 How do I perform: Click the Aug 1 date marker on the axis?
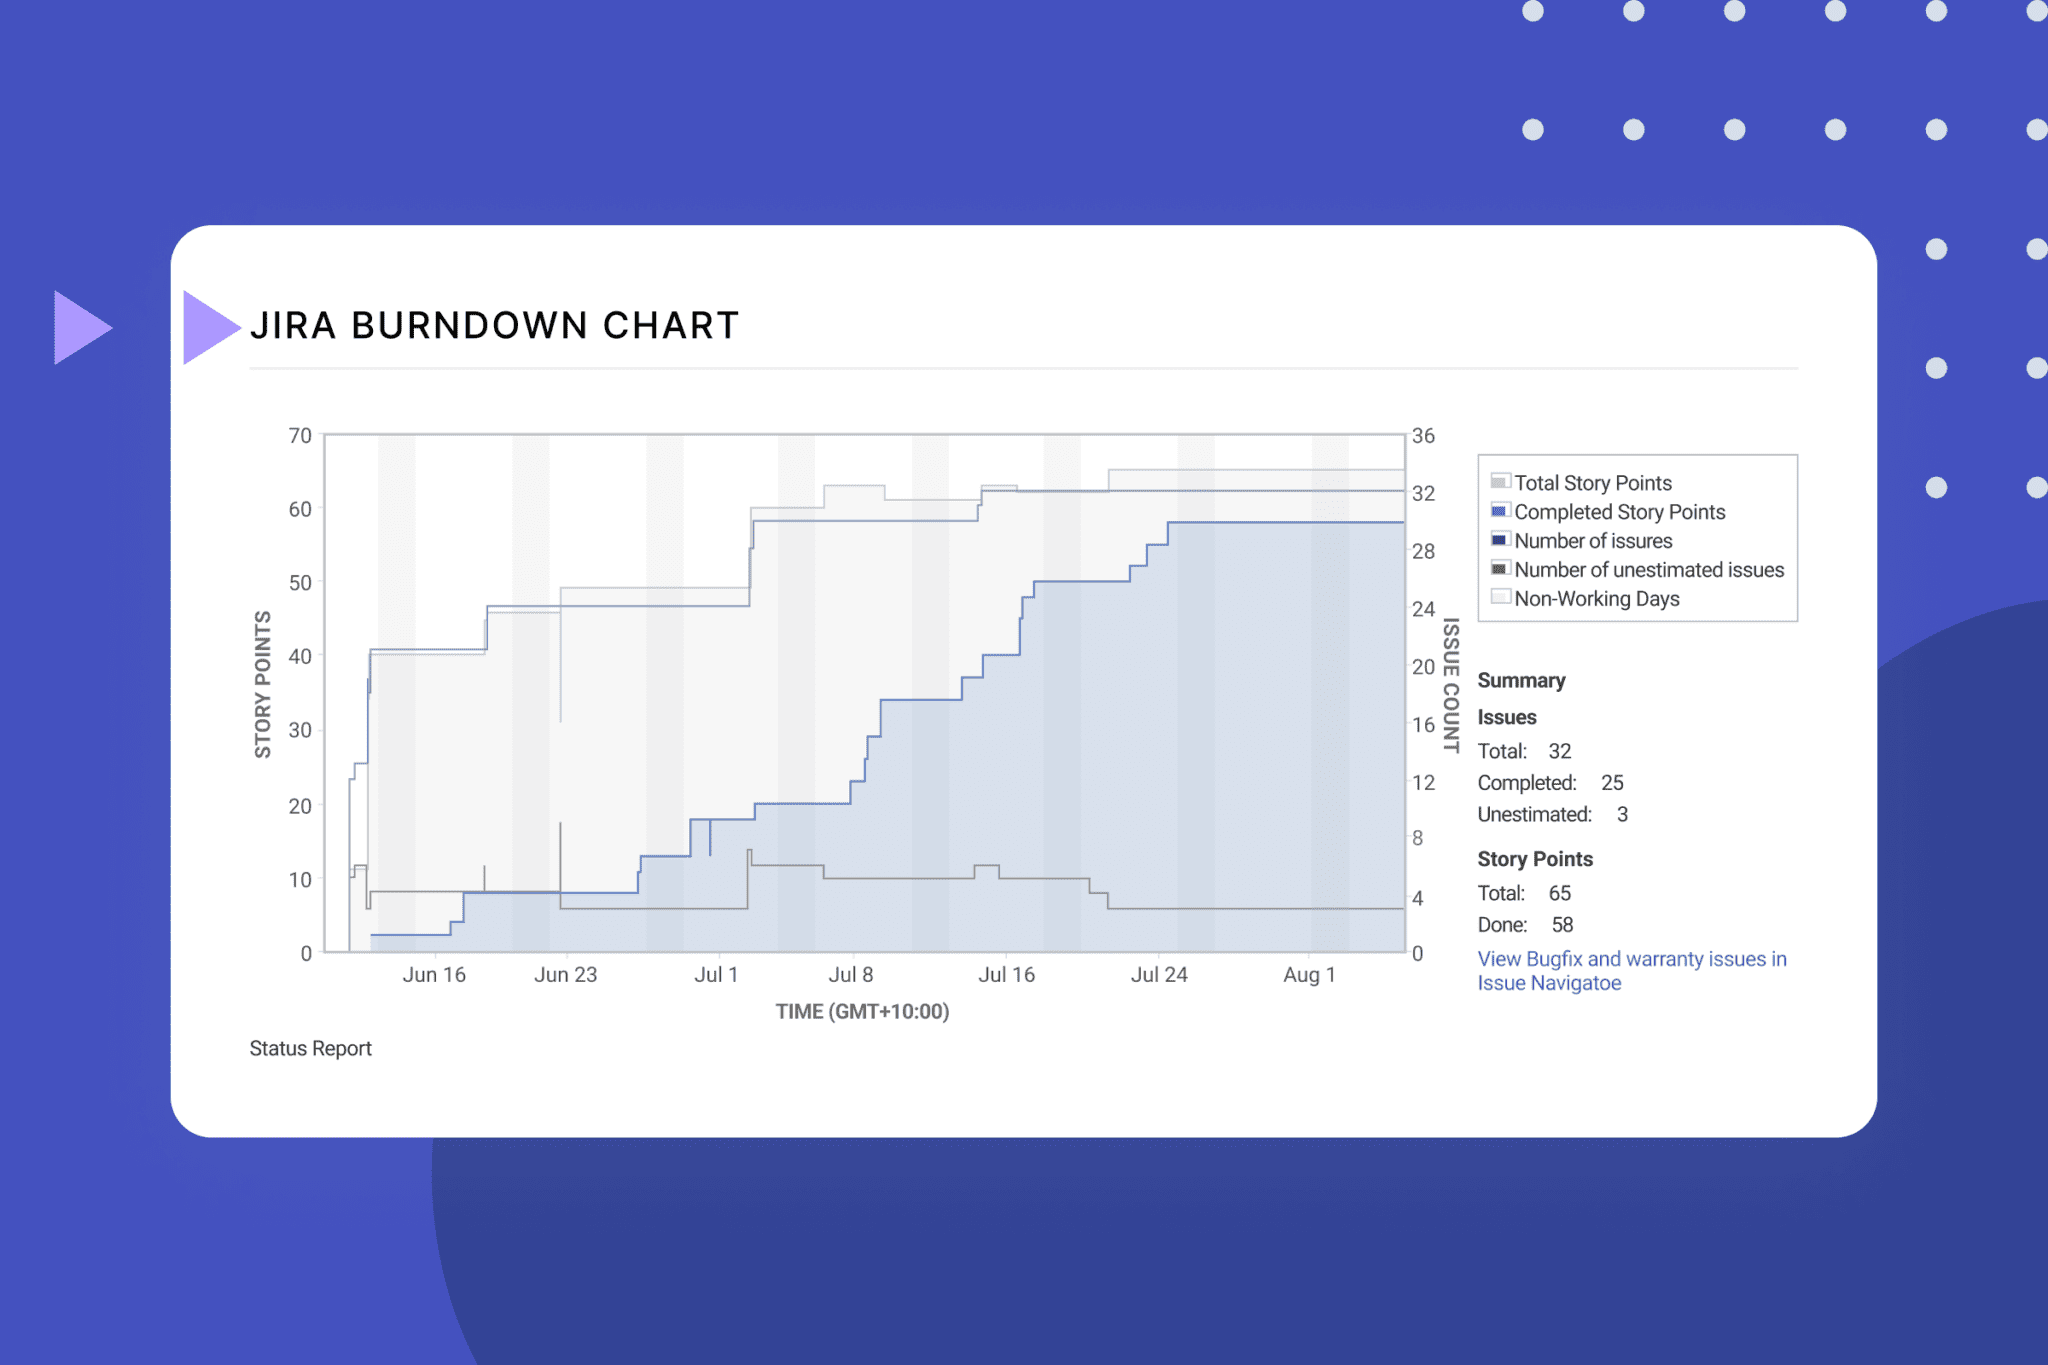[1308, 974]
